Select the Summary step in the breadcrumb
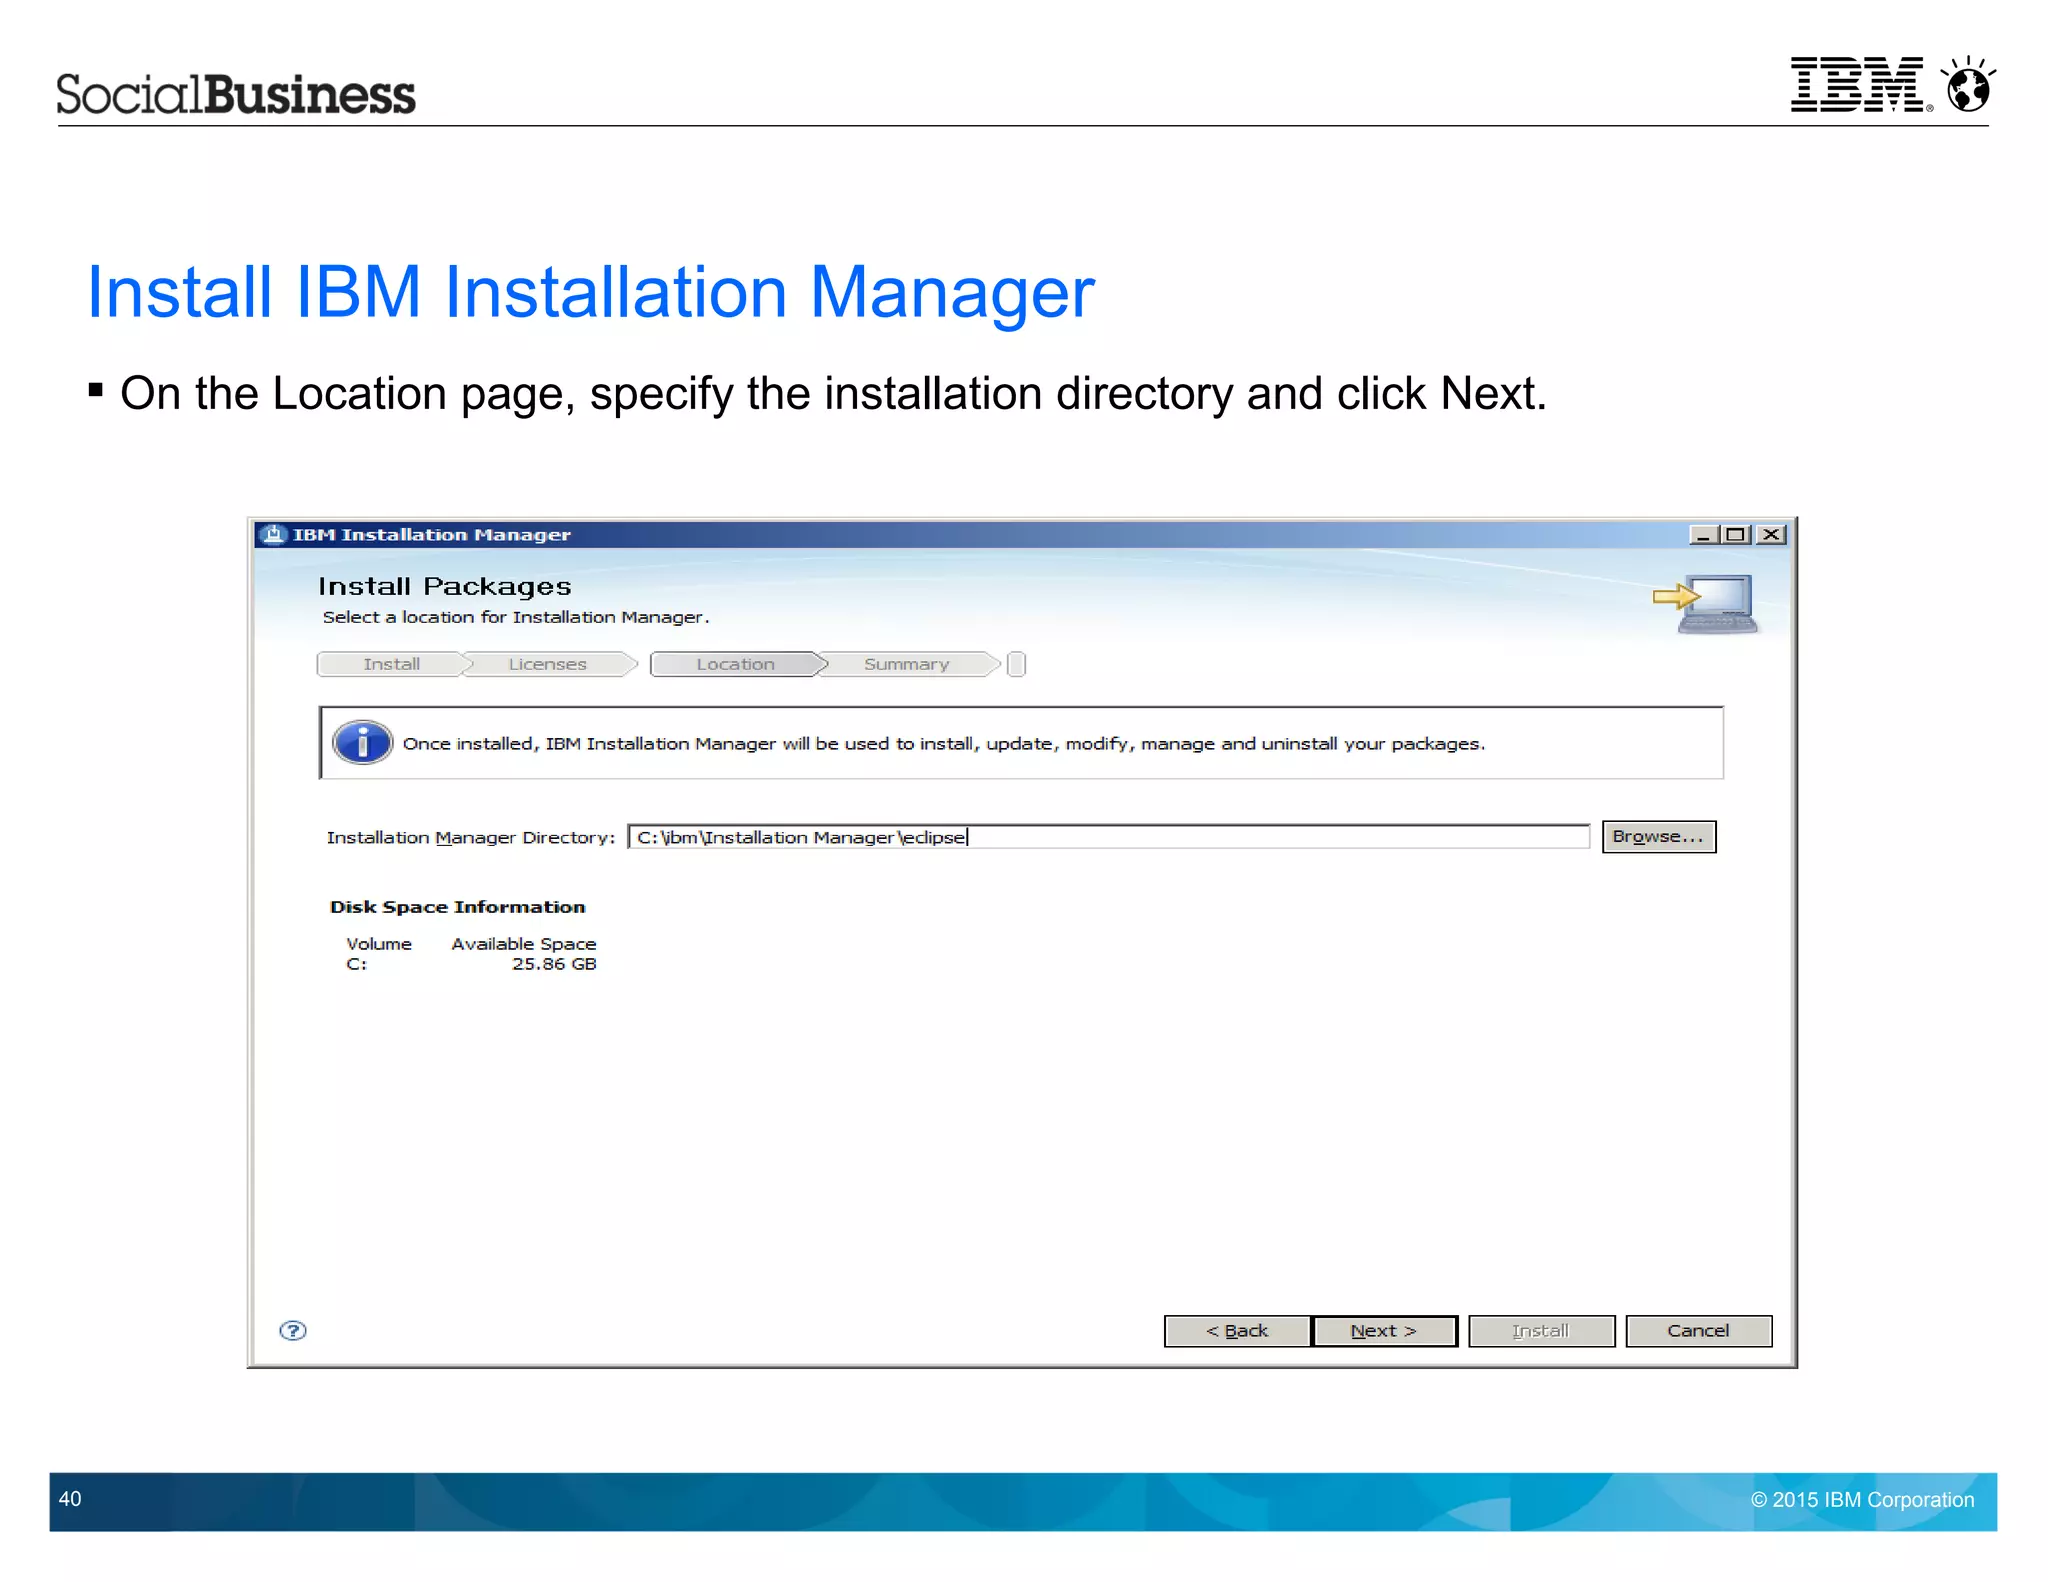2048x1582 pixels. tap(907, 664)
